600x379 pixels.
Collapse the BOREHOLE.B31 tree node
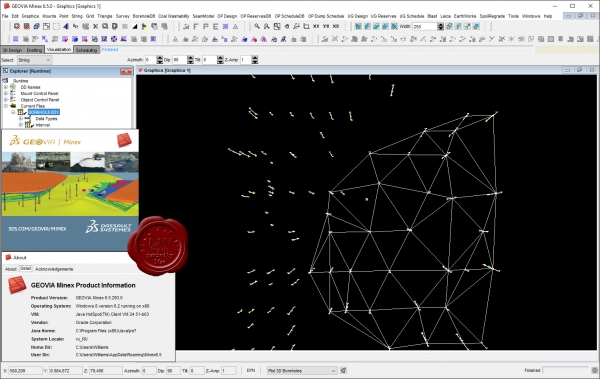pos(13,112)
